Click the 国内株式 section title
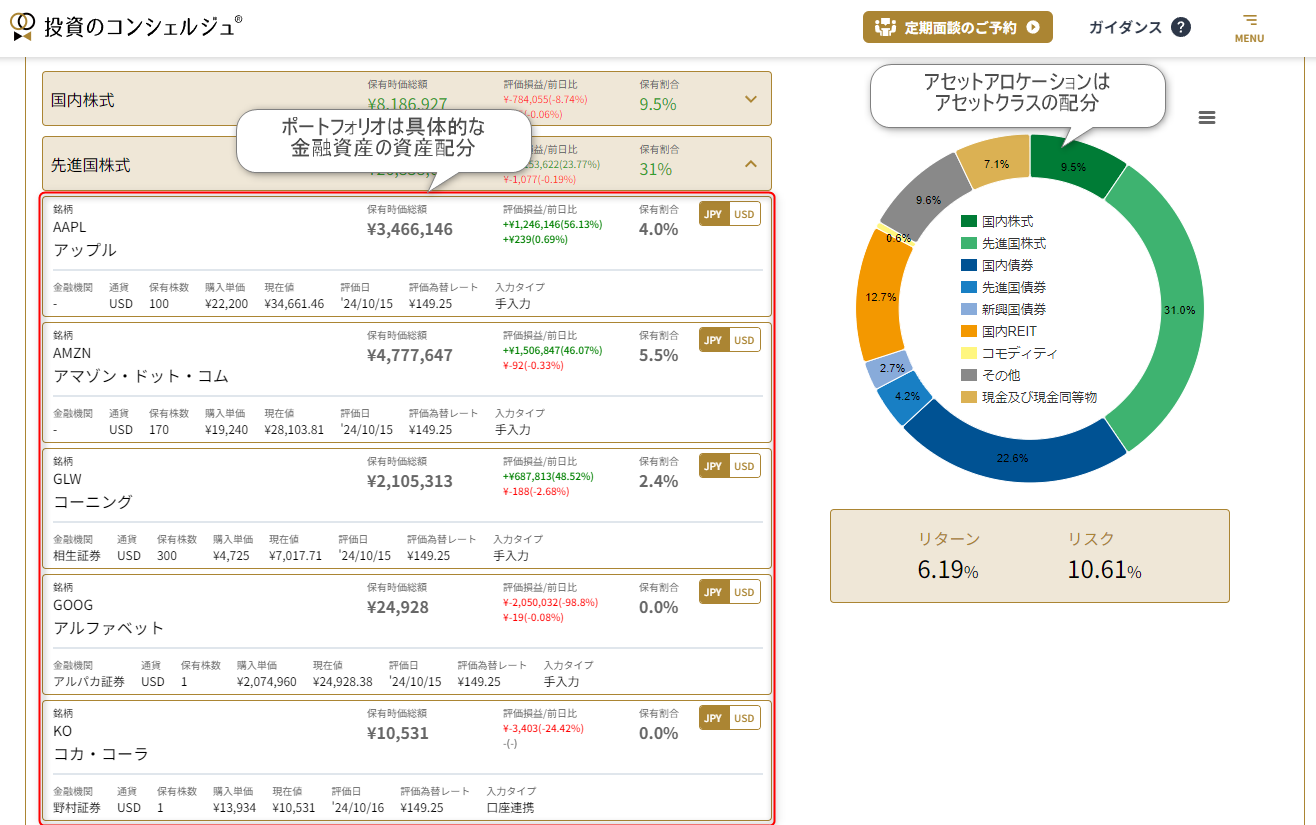1316x825 pixels. point(83,100)
